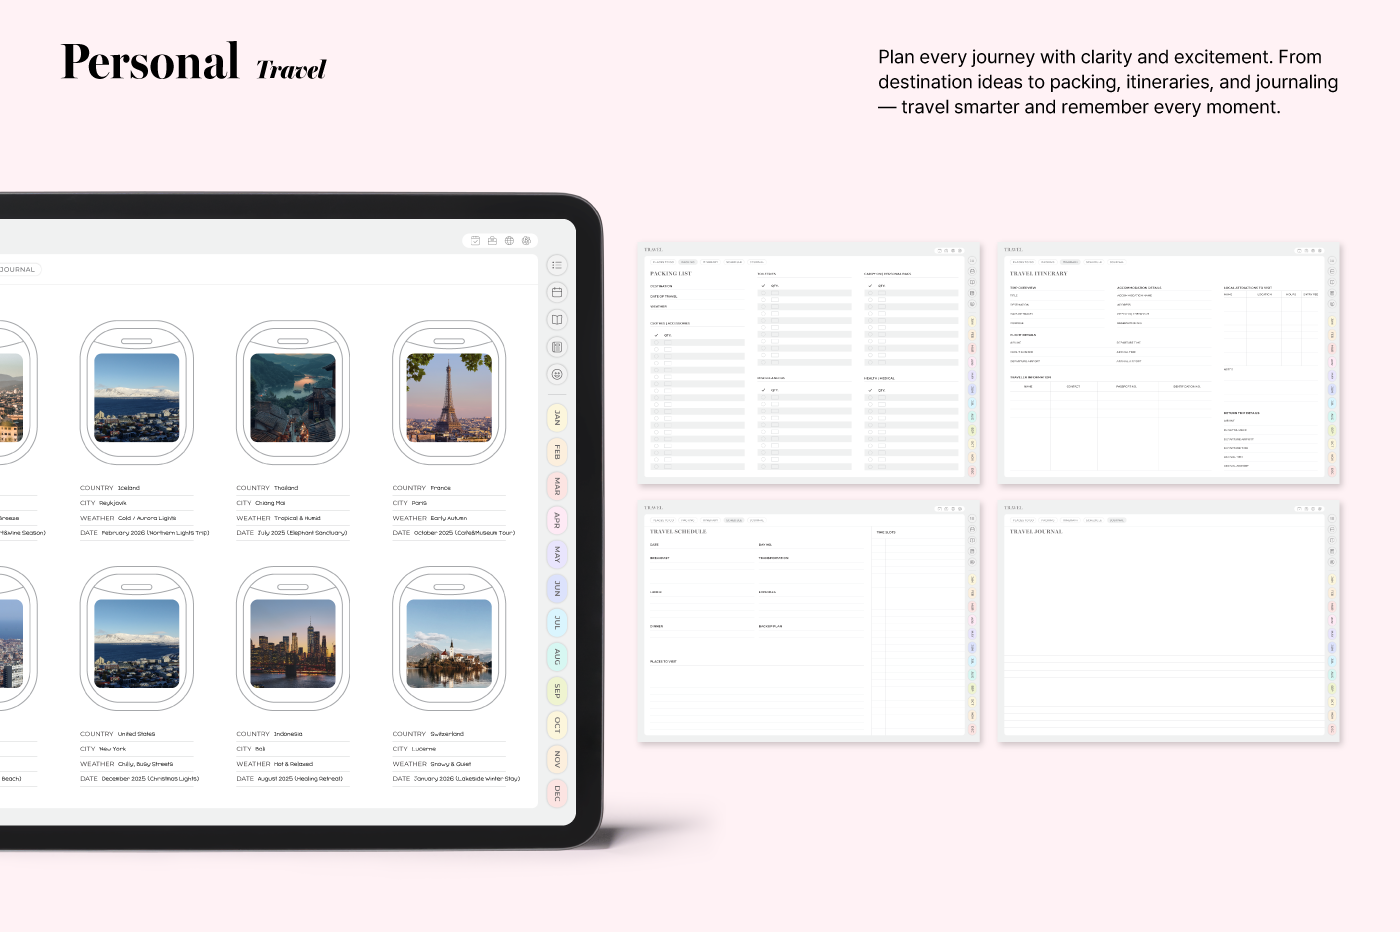Open the Packing List page preview

[808, 364]
